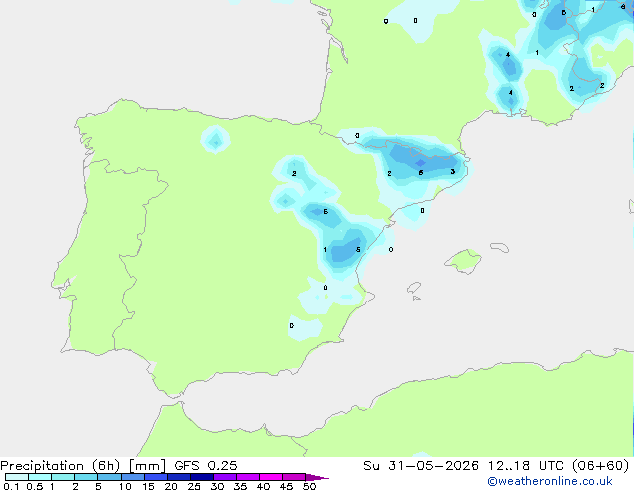This screenshot has width=634, height=490.
Task: Select the 45–50 mm legend swatch
Action: (294, 477)
